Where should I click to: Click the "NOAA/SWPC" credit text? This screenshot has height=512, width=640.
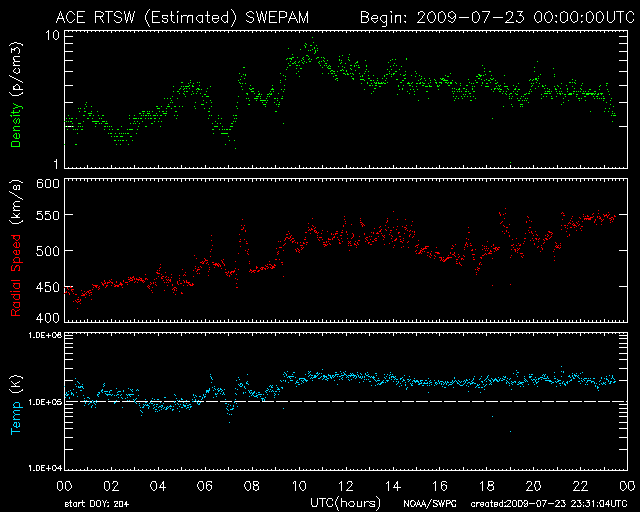point(430,504)
